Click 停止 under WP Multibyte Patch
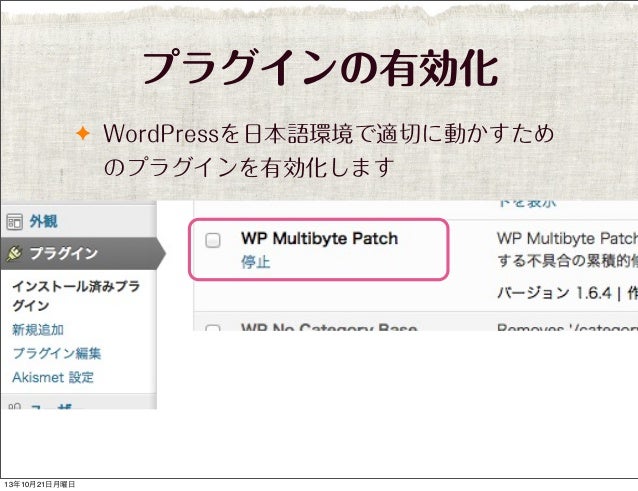The width and height of the screenshot is (638, 491). click(256, 262)
